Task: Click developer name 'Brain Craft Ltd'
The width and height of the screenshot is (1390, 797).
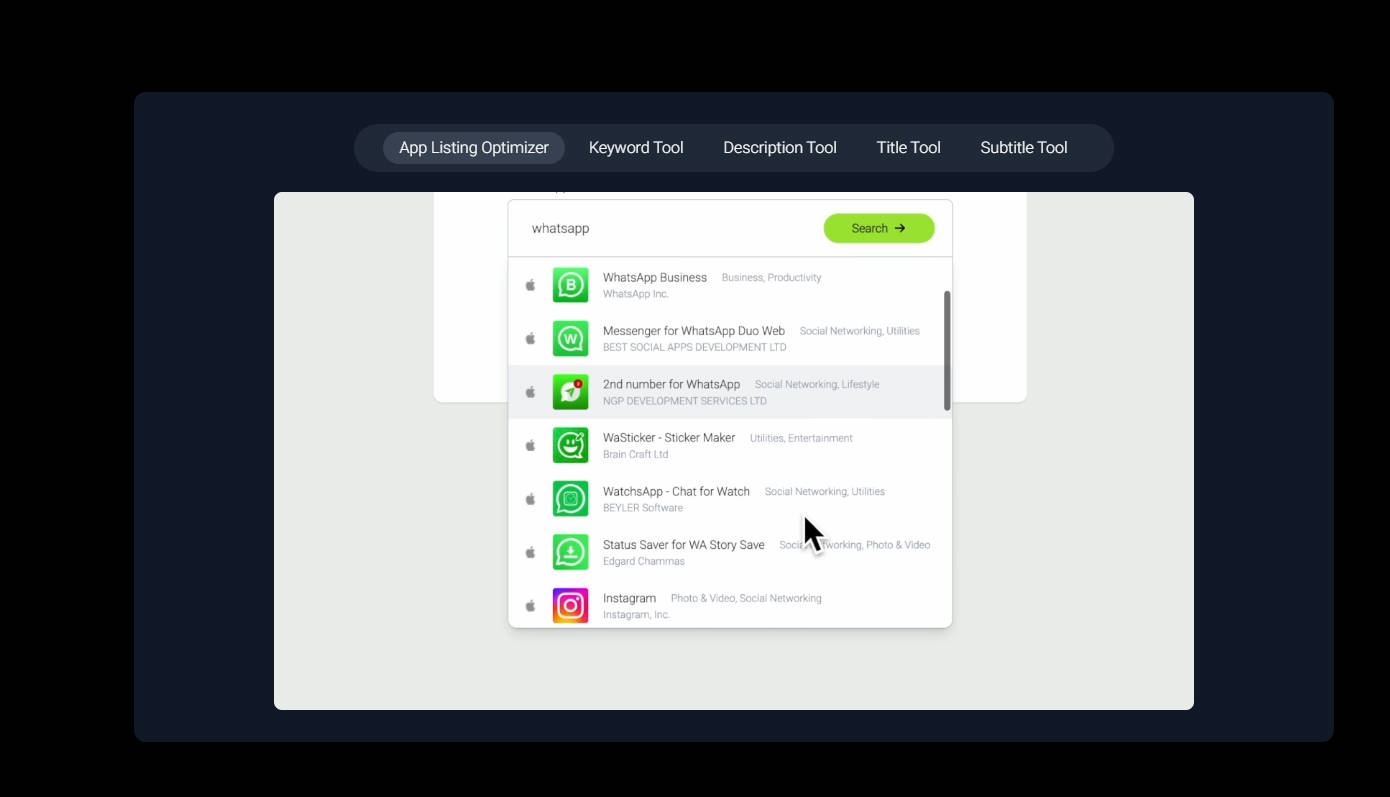Action: (636, 455)
